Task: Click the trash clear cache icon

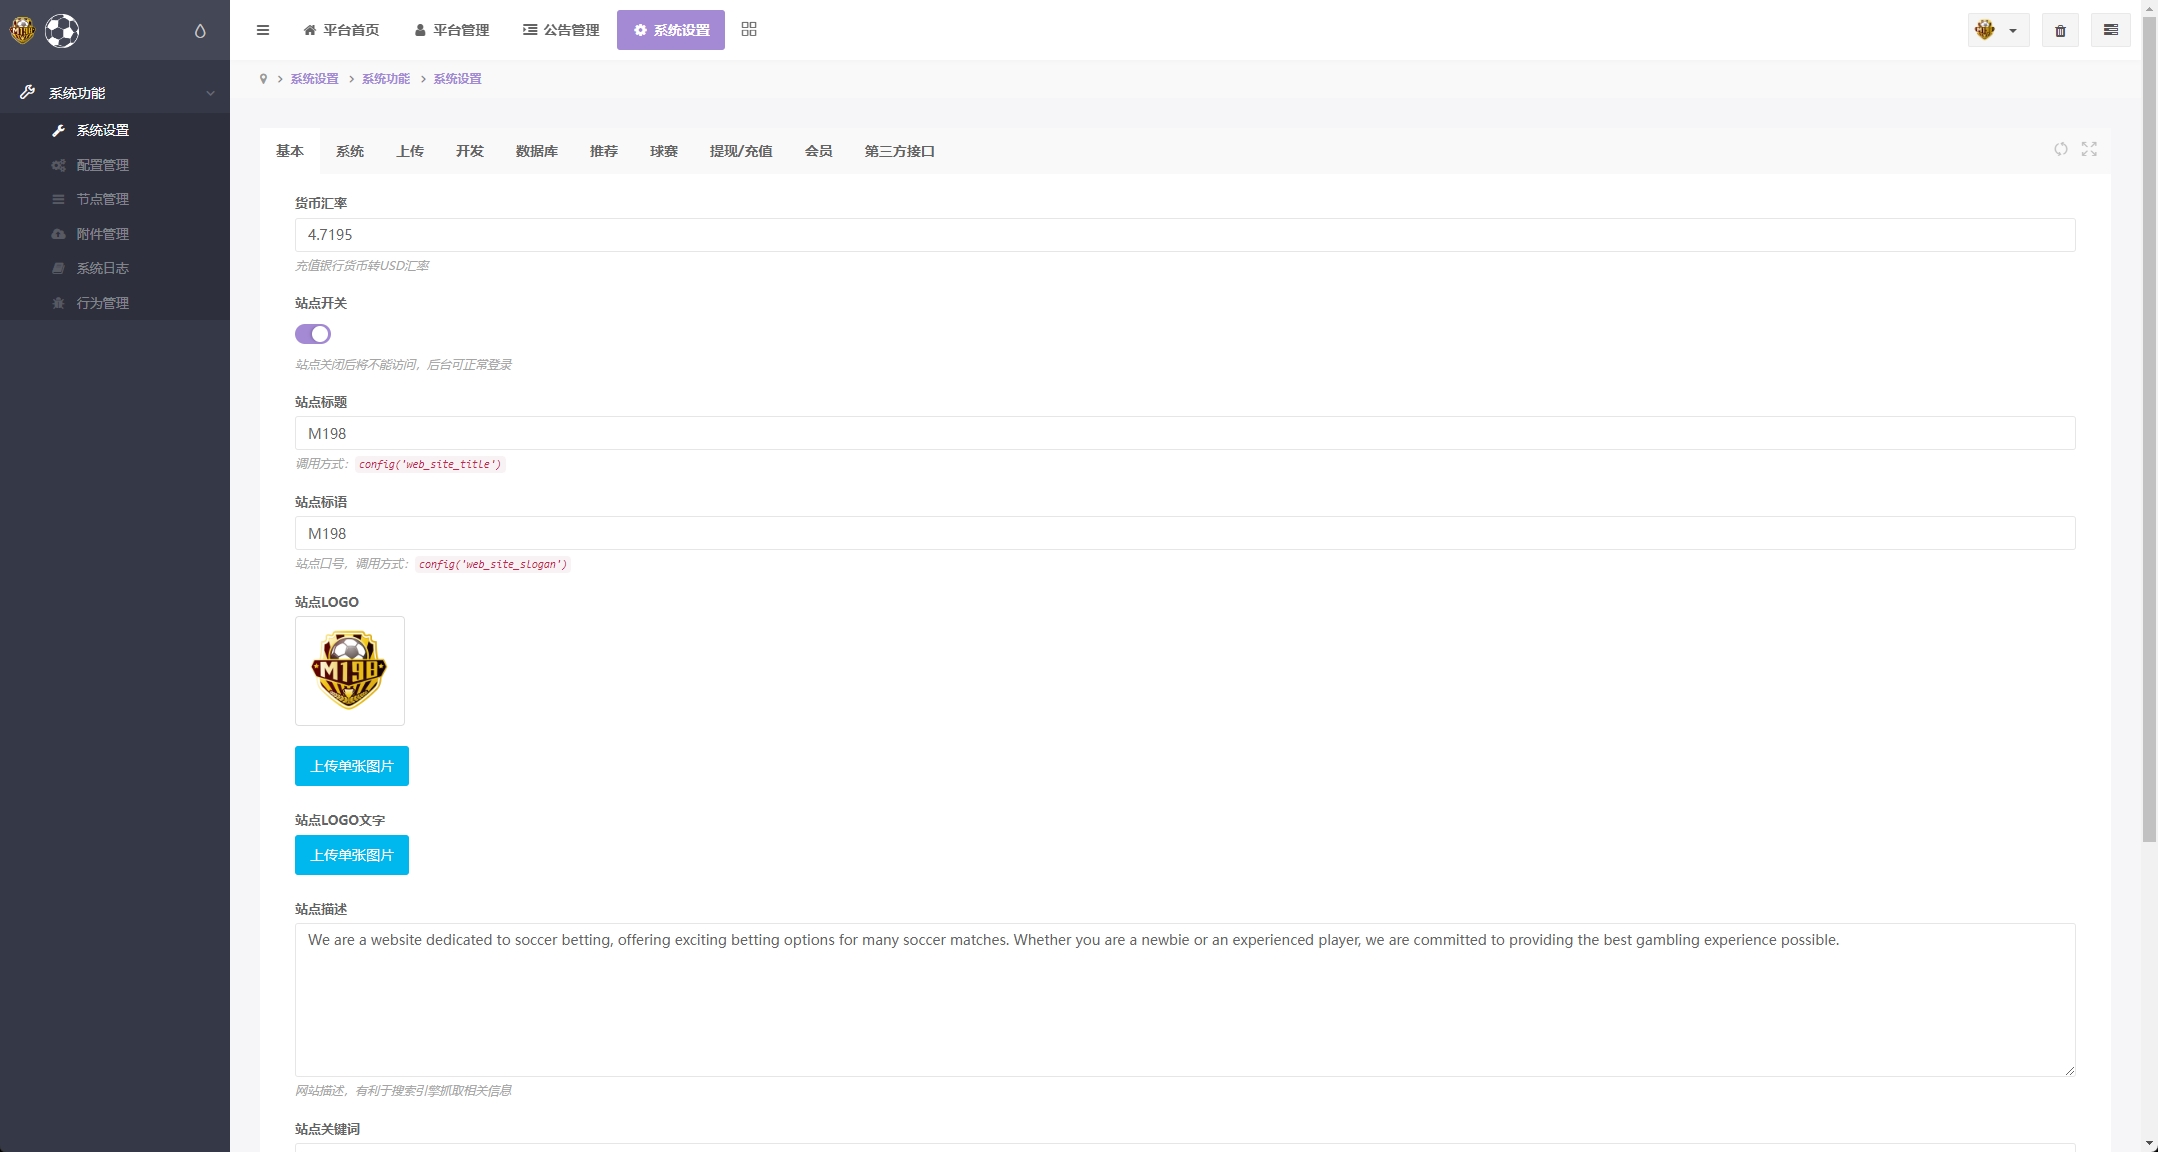Action: tap(2060, 30)
